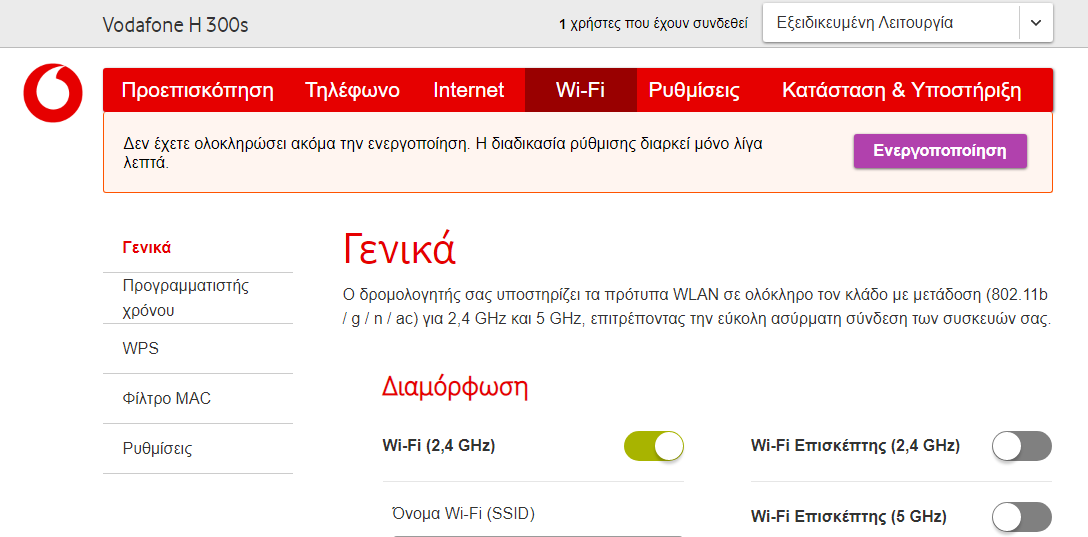The width and height of the screenshot is (1088, 537).
Task: Click the large Γενικά page heading
Action: point(400,250)
